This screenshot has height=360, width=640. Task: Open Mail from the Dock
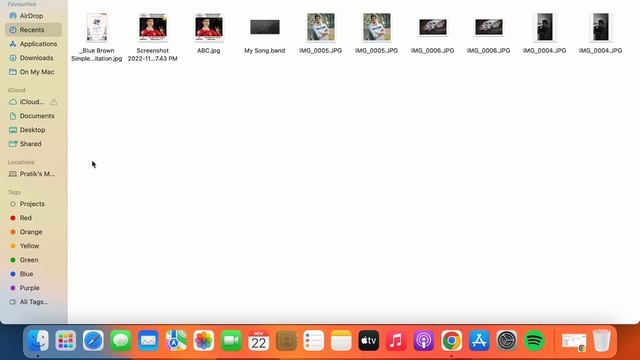coord(148,340)
